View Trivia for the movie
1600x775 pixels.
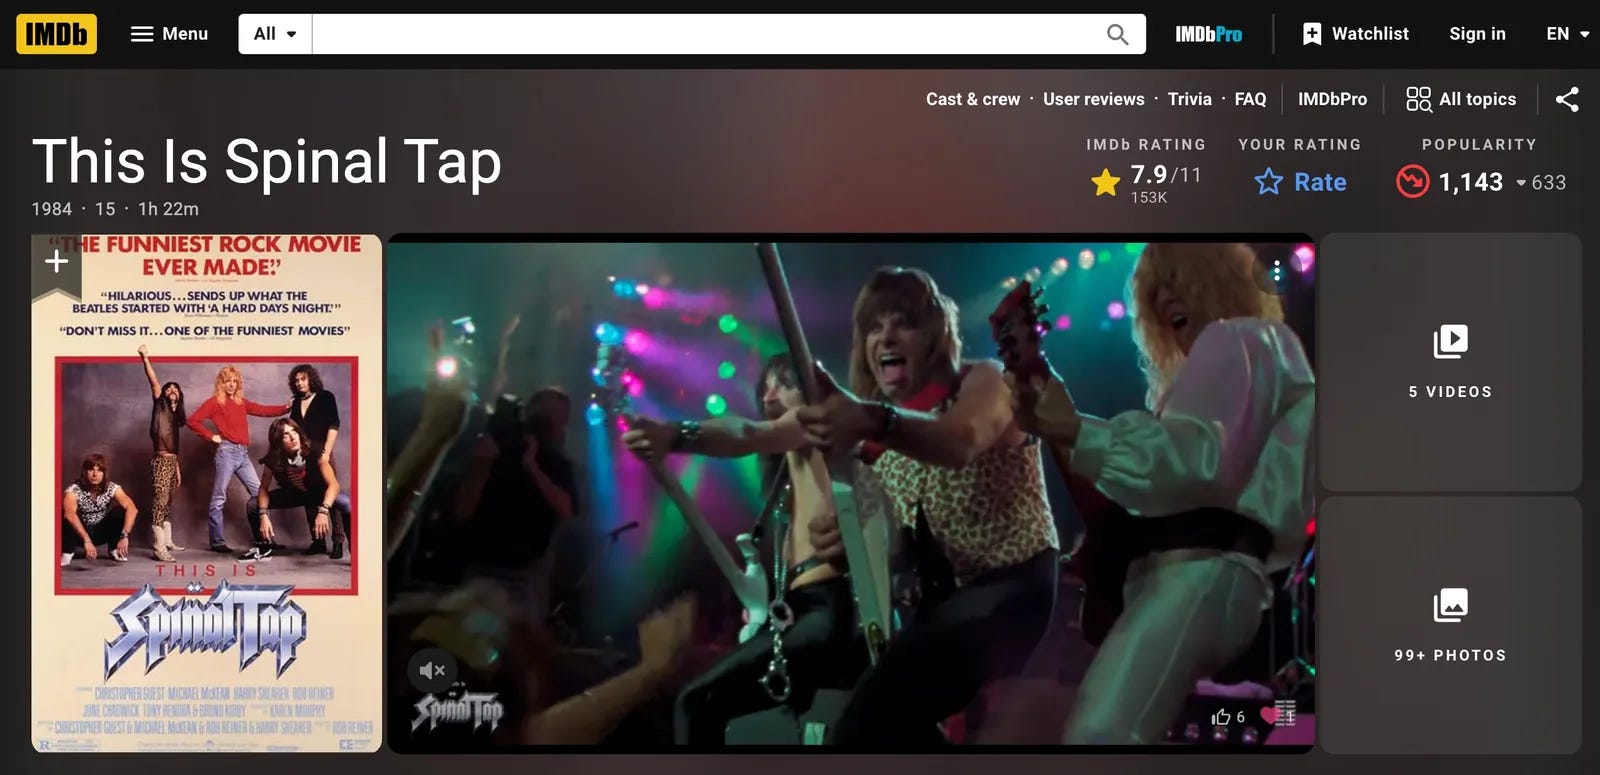coord(1189,99)
